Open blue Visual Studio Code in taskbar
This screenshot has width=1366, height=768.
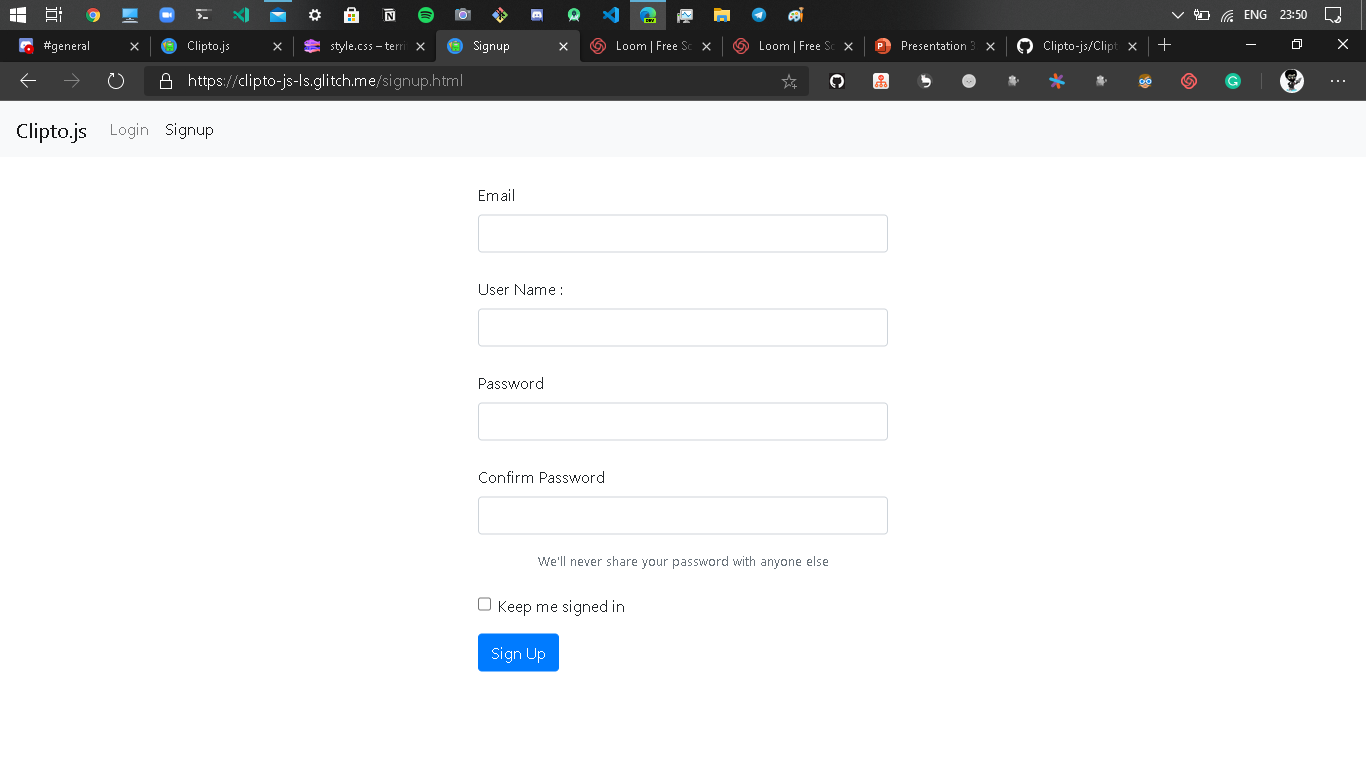pyautogui.click(x=611, y=15)
